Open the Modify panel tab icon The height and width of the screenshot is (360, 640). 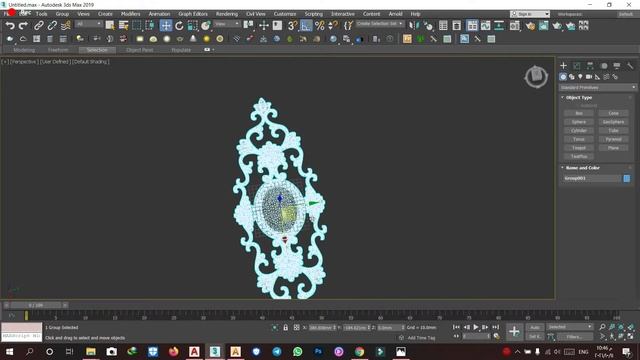[x=577, y=66]
